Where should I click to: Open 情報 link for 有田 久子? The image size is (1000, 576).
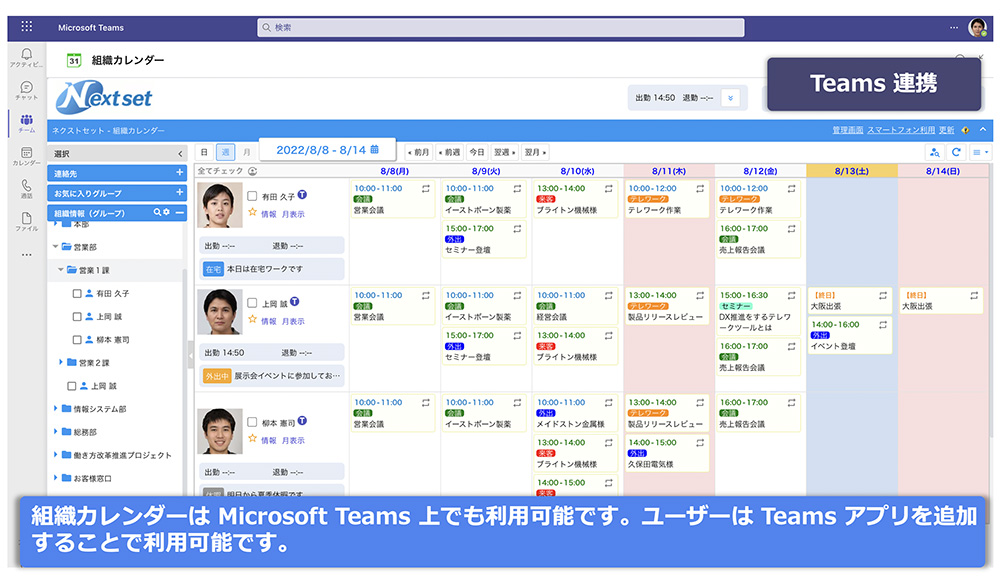point(268,214)
